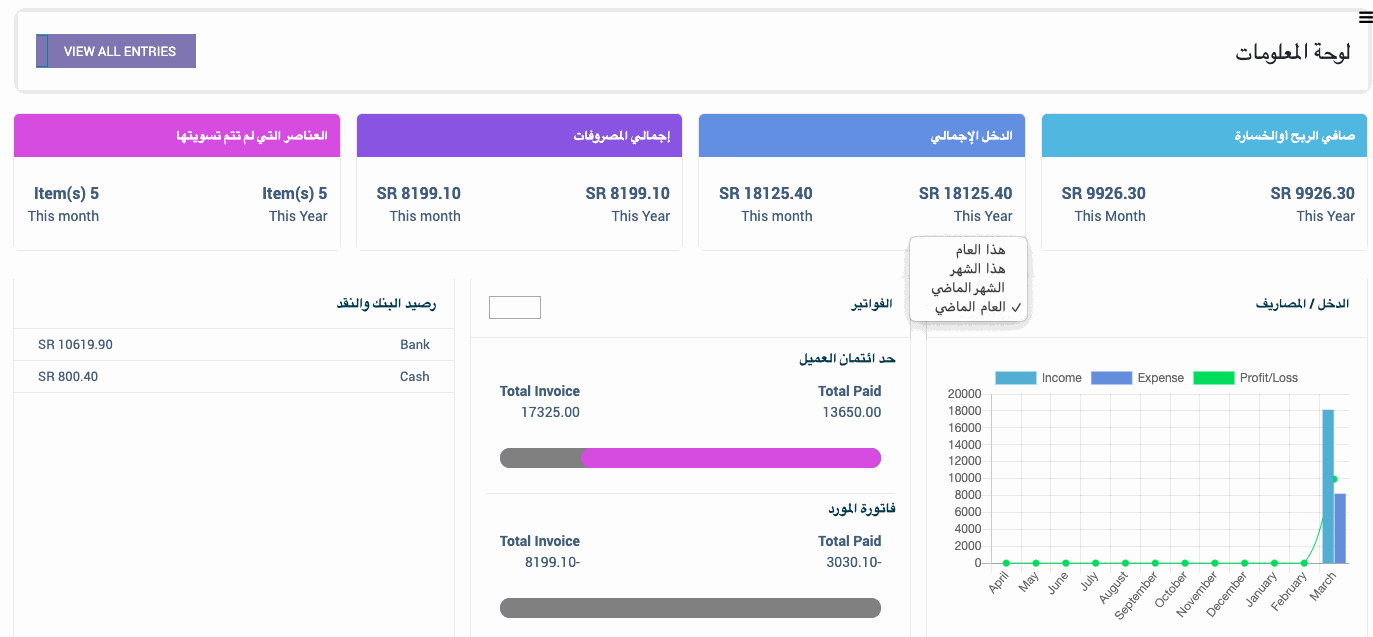The width and height of the screenshot is (1373, 637).
Task: Click the March expense bar in chart
Action: pos(1340,528)
